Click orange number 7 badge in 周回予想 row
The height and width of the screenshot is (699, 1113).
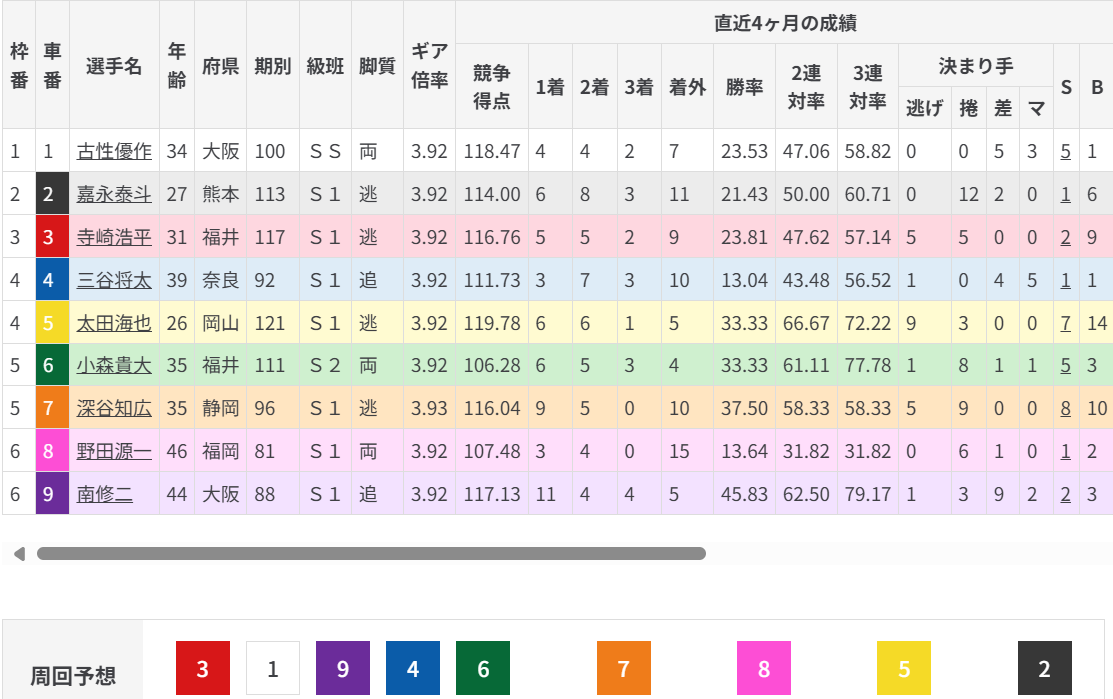point(624,668)
